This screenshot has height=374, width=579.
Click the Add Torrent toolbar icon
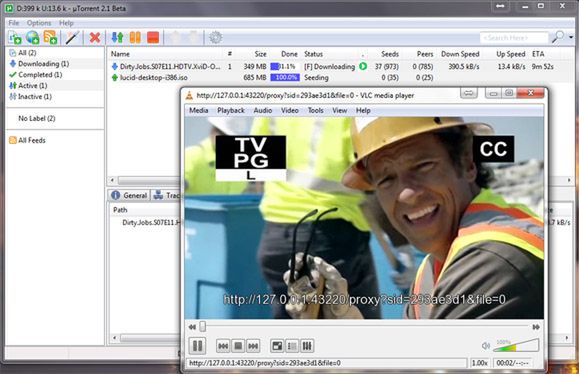click(15, 37)
